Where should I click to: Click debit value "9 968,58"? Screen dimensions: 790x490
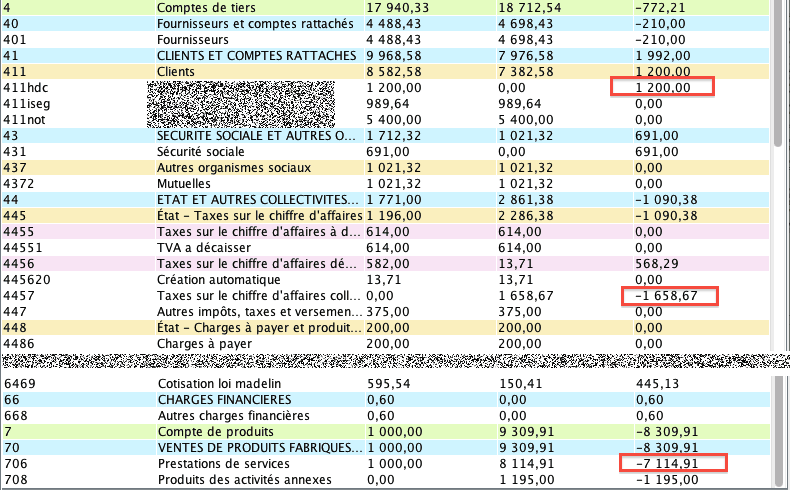coord(394,55)
